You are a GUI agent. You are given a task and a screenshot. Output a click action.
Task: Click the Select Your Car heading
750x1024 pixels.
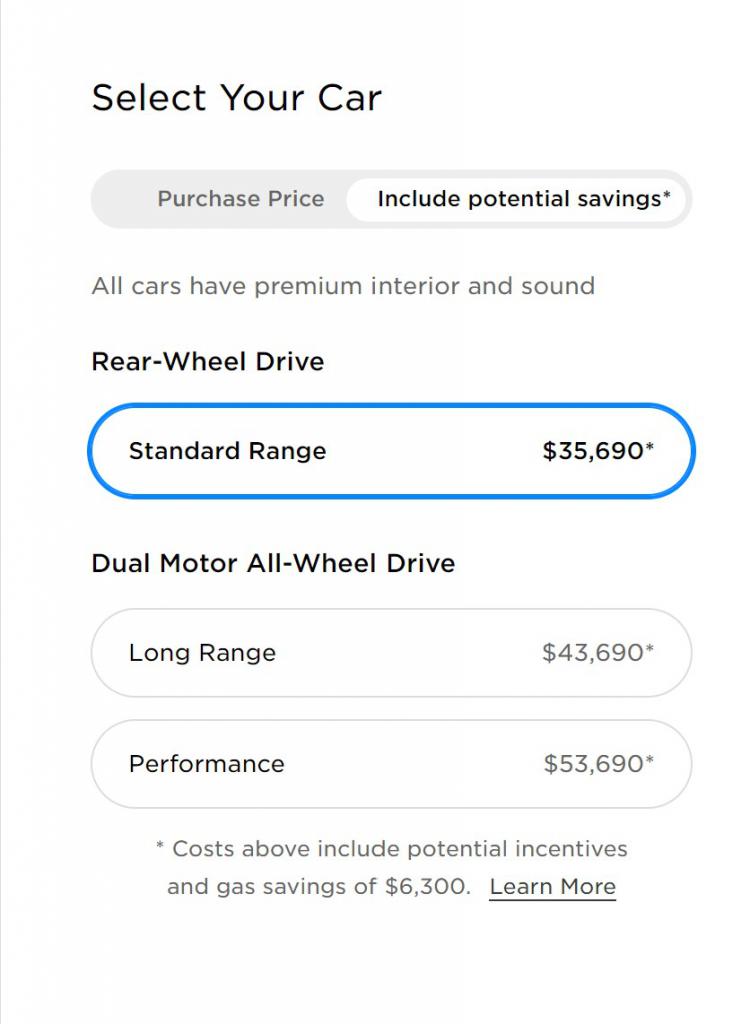point(237,98)
